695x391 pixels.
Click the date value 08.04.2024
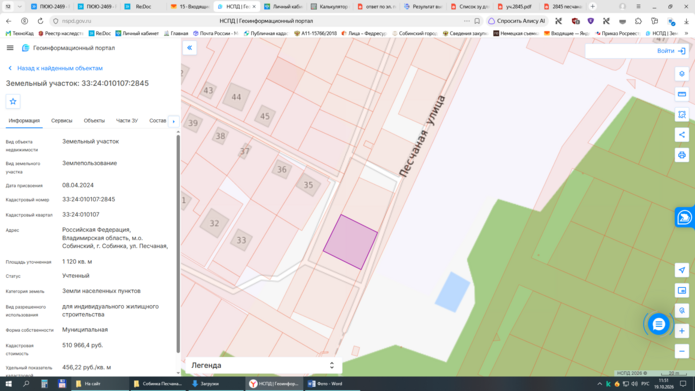point(78,185)
